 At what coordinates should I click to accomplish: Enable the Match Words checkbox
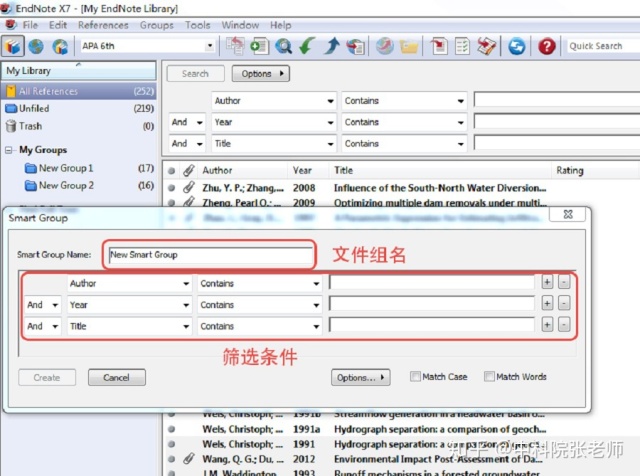(489, 376)
